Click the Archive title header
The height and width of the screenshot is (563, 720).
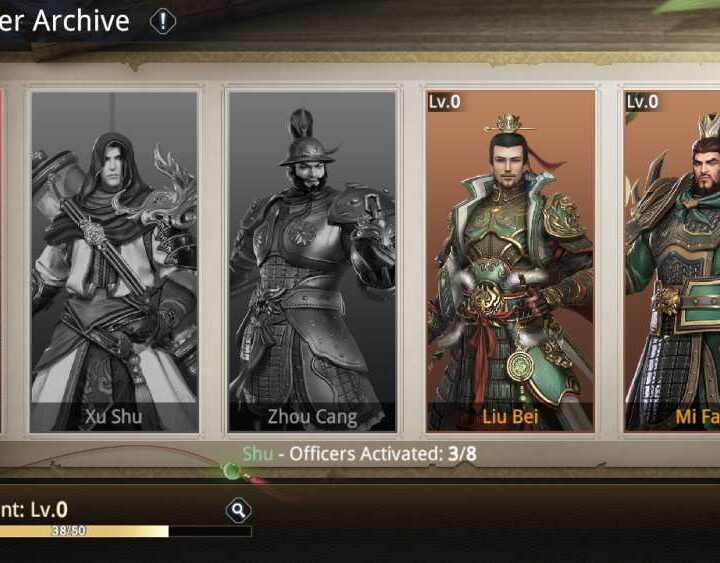tap(65, 21)
